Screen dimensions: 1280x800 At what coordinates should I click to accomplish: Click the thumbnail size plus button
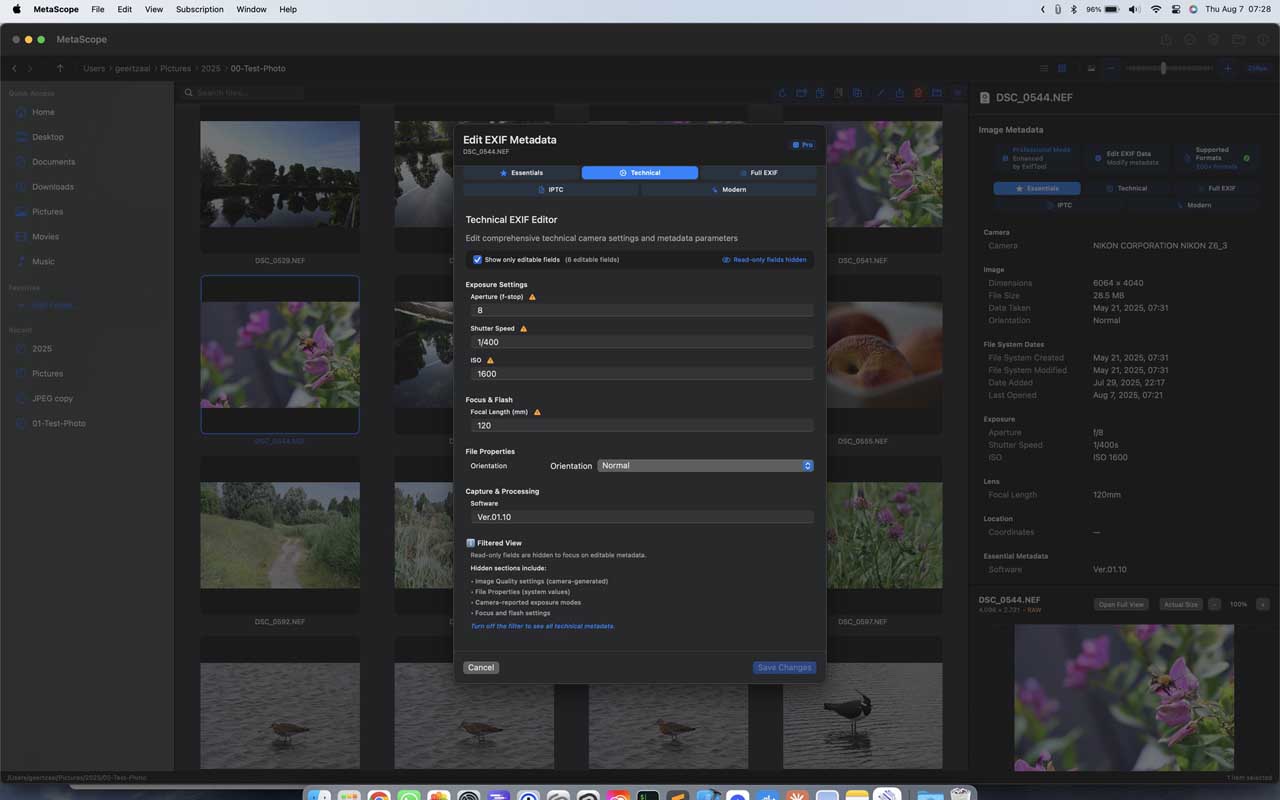(1228, 69)
